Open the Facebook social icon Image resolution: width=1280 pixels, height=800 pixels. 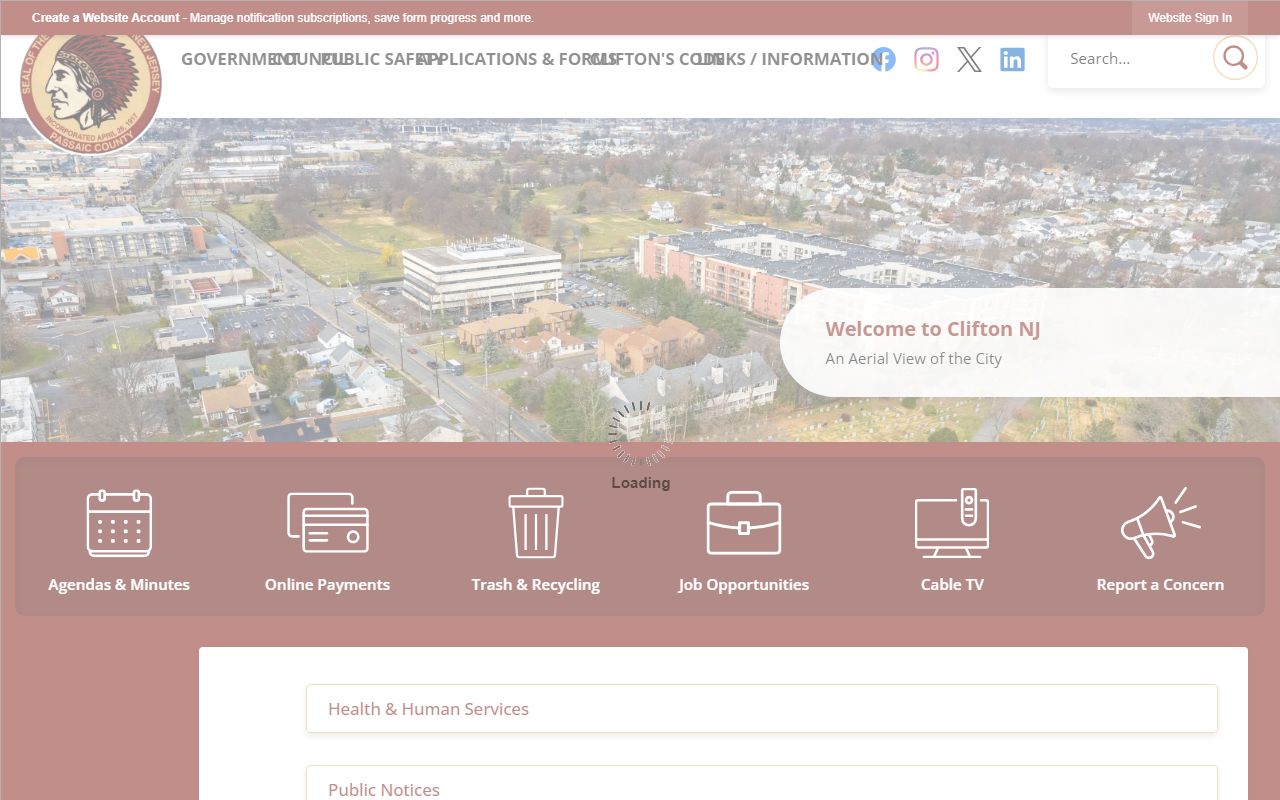[883, 59]
